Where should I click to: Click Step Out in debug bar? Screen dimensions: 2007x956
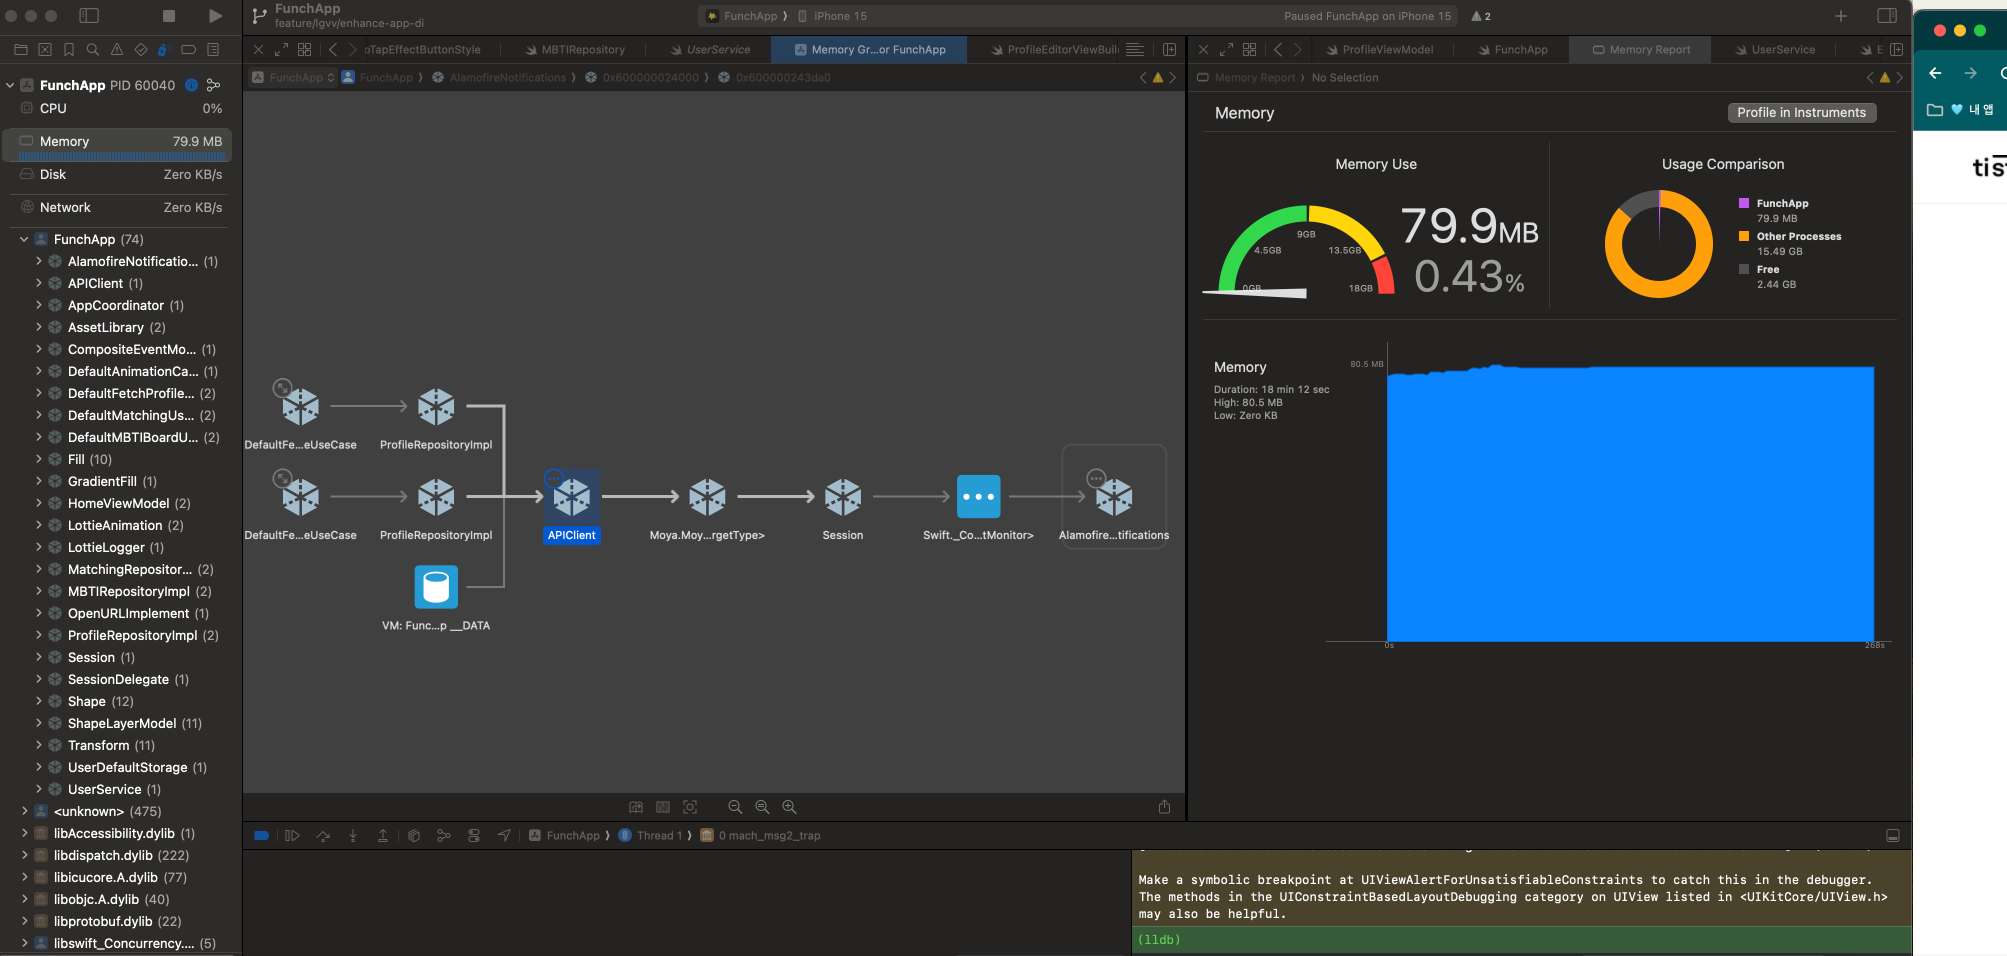click(383, 835)
